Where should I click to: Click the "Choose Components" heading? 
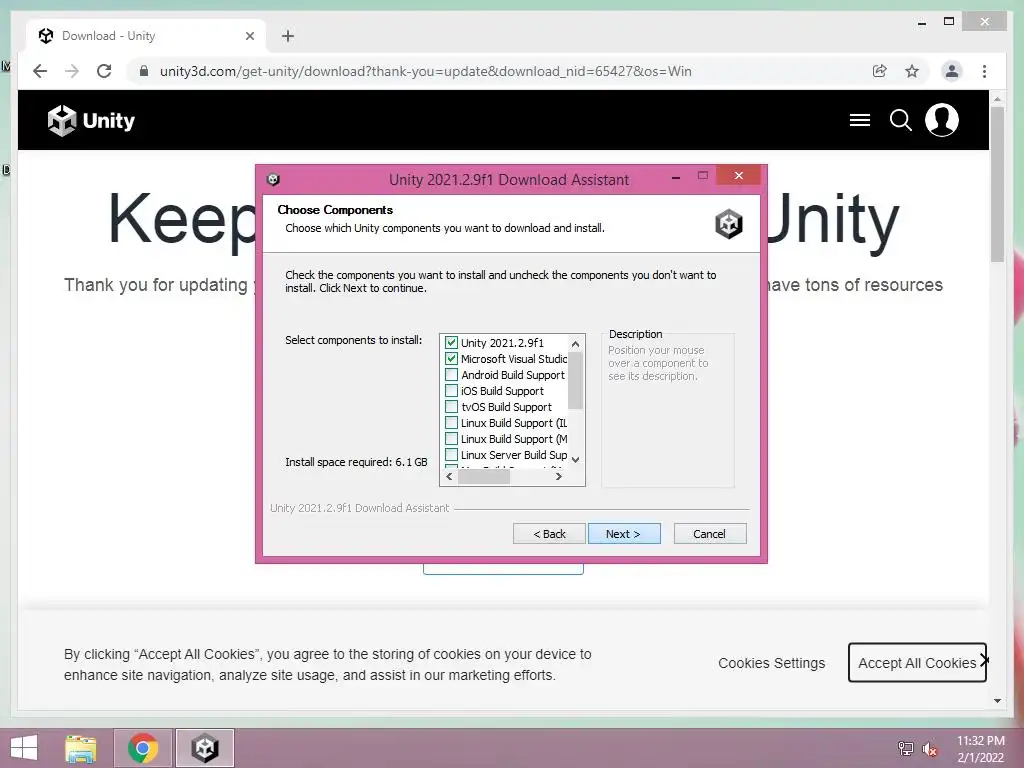tap(335, 210)
